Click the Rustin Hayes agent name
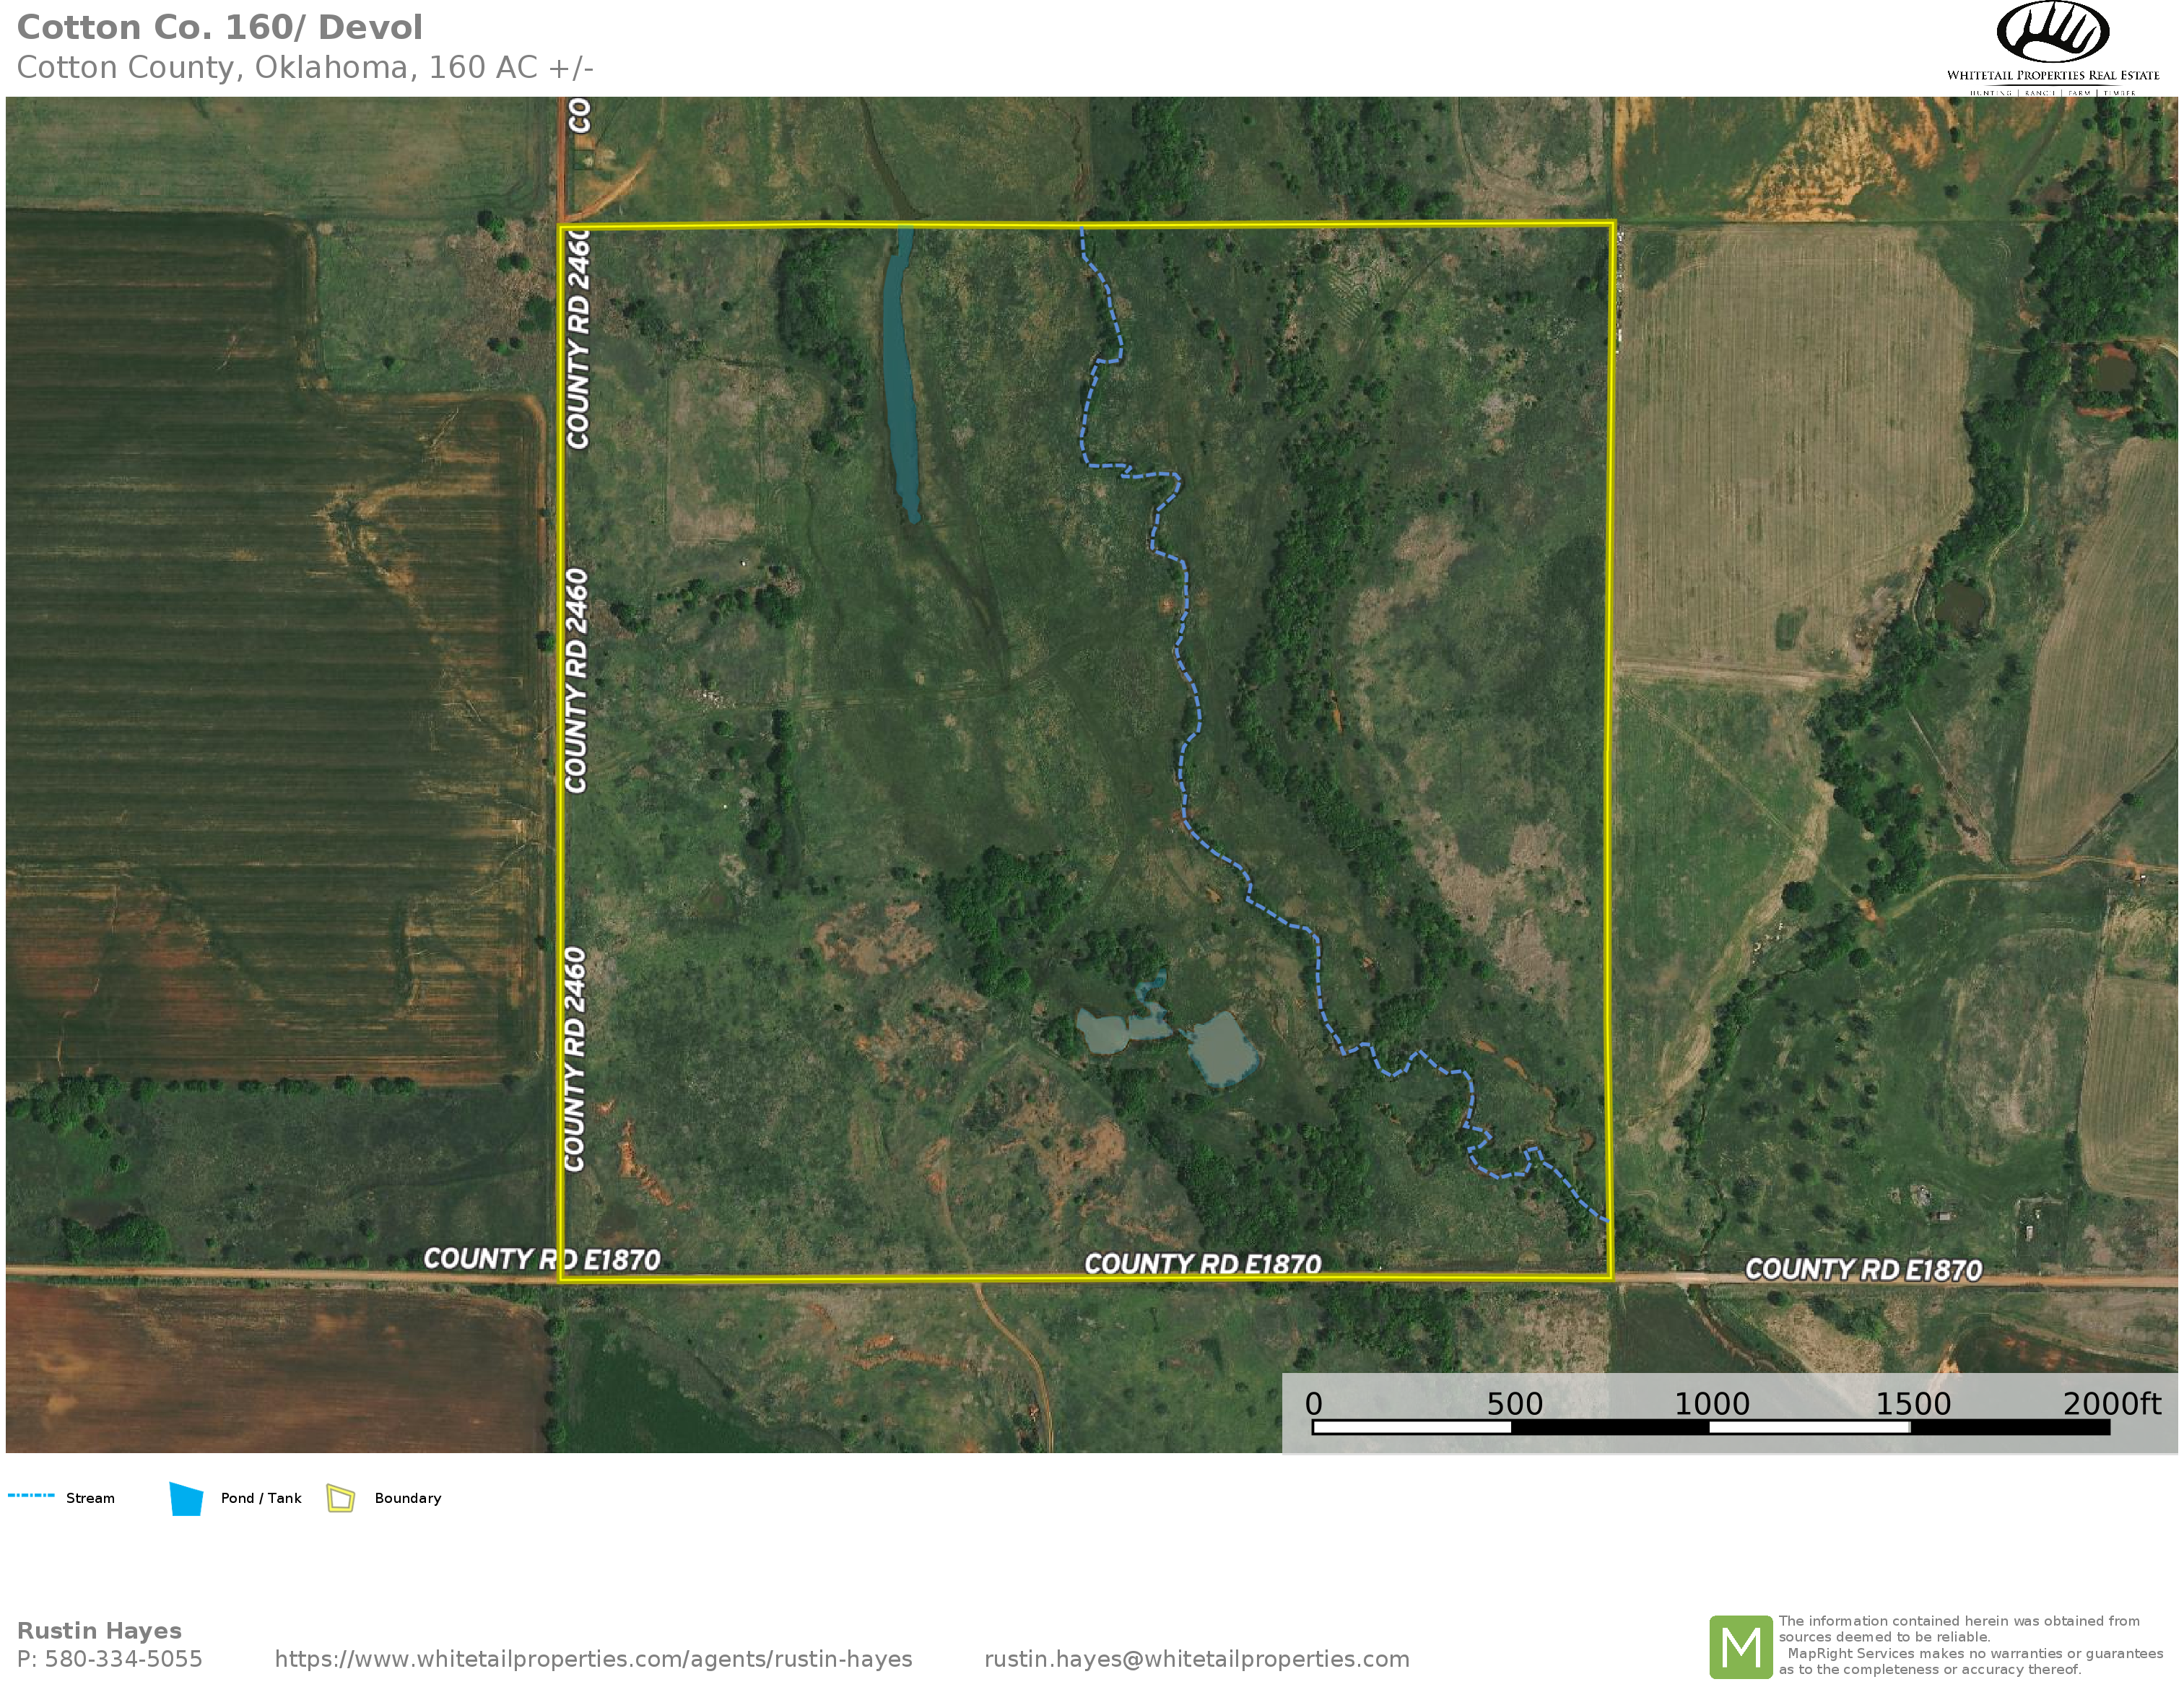 click(x=99, y=1631)
